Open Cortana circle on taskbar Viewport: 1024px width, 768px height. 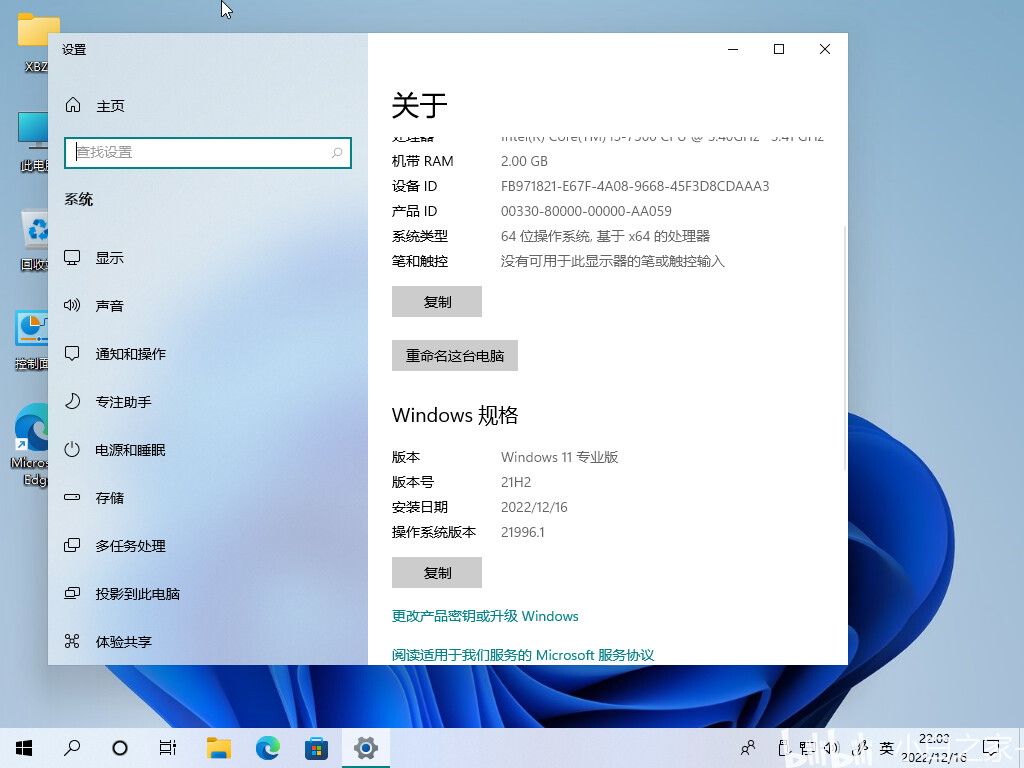tap(120, 748)
